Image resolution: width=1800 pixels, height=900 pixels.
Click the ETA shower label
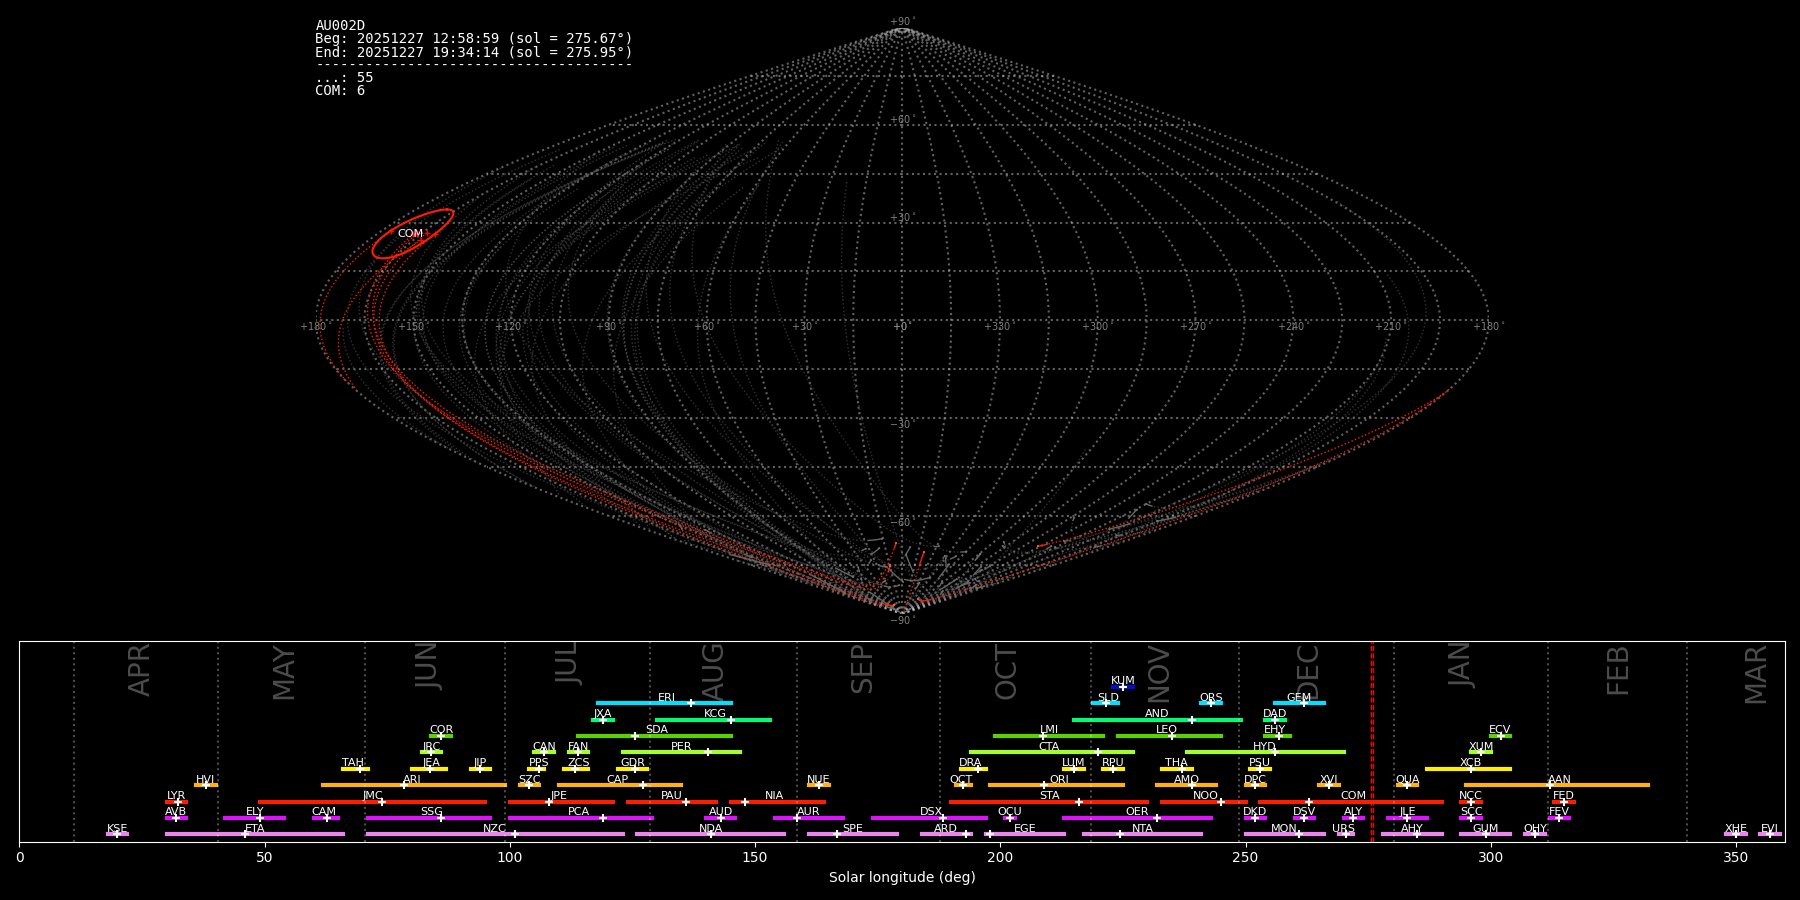(x=255, y=829)
